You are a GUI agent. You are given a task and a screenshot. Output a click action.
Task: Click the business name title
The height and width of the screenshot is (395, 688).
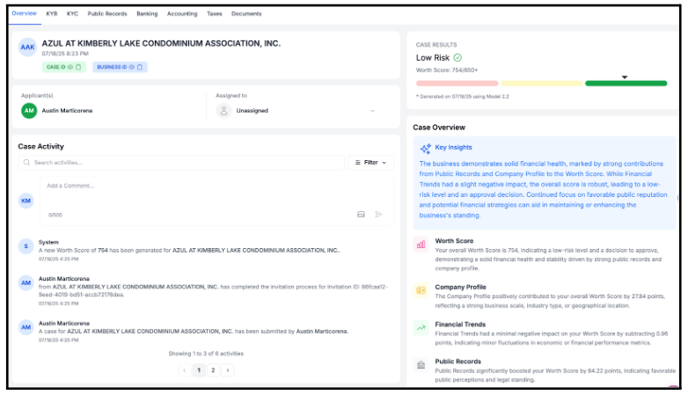click(x=161, y=43)
